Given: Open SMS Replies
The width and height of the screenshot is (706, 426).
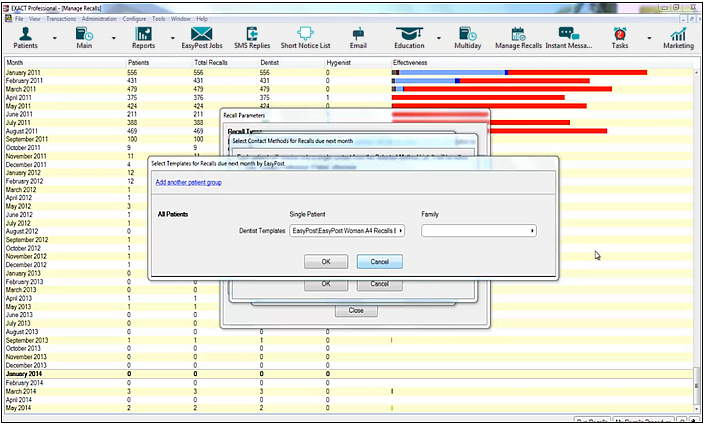Looking at the screenshot, I should [x=252, y=38].
